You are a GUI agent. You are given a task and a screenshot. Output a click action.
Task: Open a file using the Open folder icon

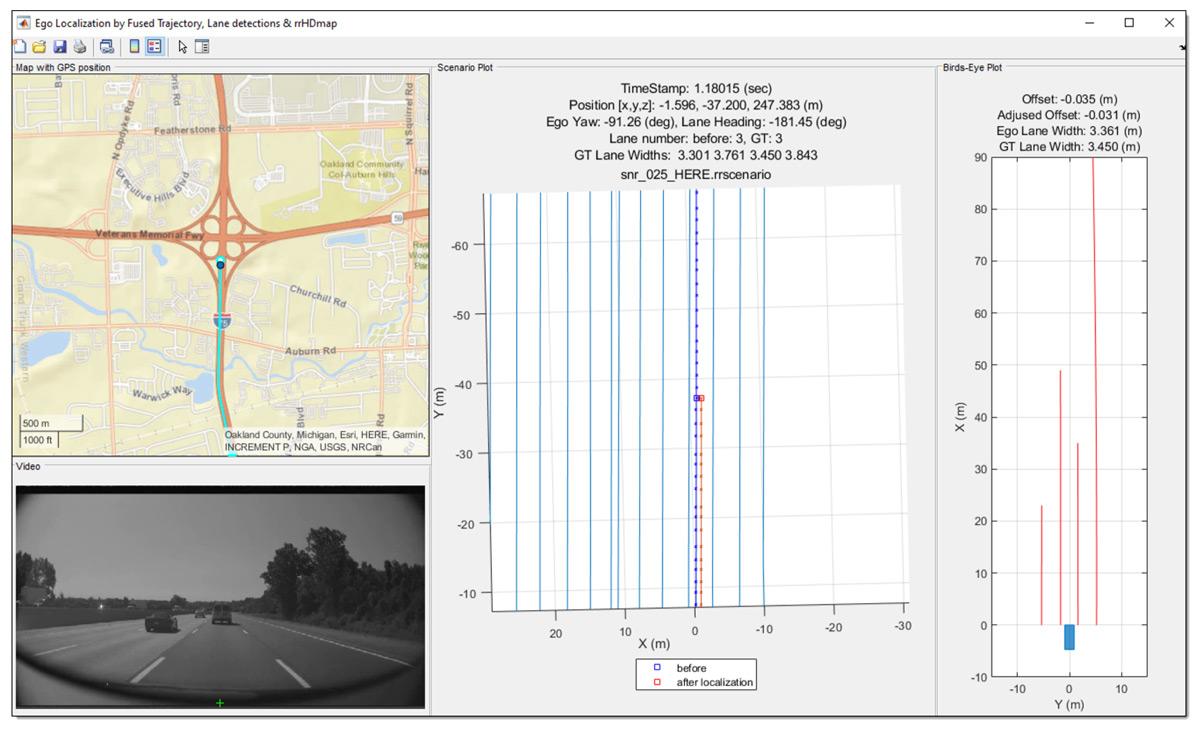coord(40,46)
